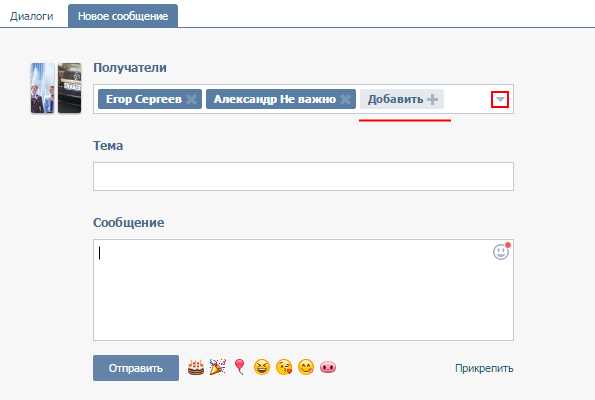
Task: Click inside the Сообщение text area
Action: point(303,290)
